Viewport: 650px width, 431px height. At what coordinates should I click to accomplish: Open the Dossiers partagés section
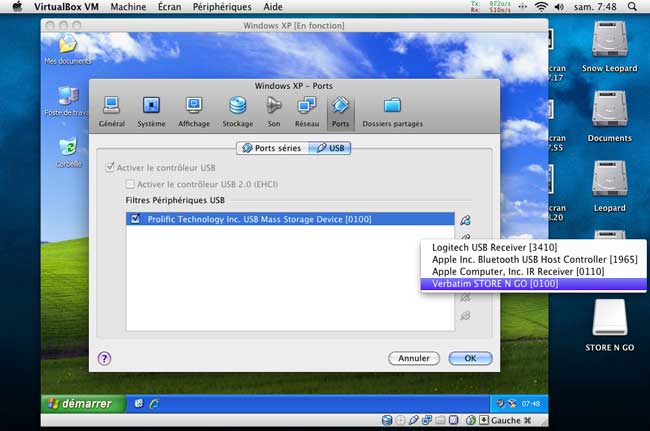point(392,111)
